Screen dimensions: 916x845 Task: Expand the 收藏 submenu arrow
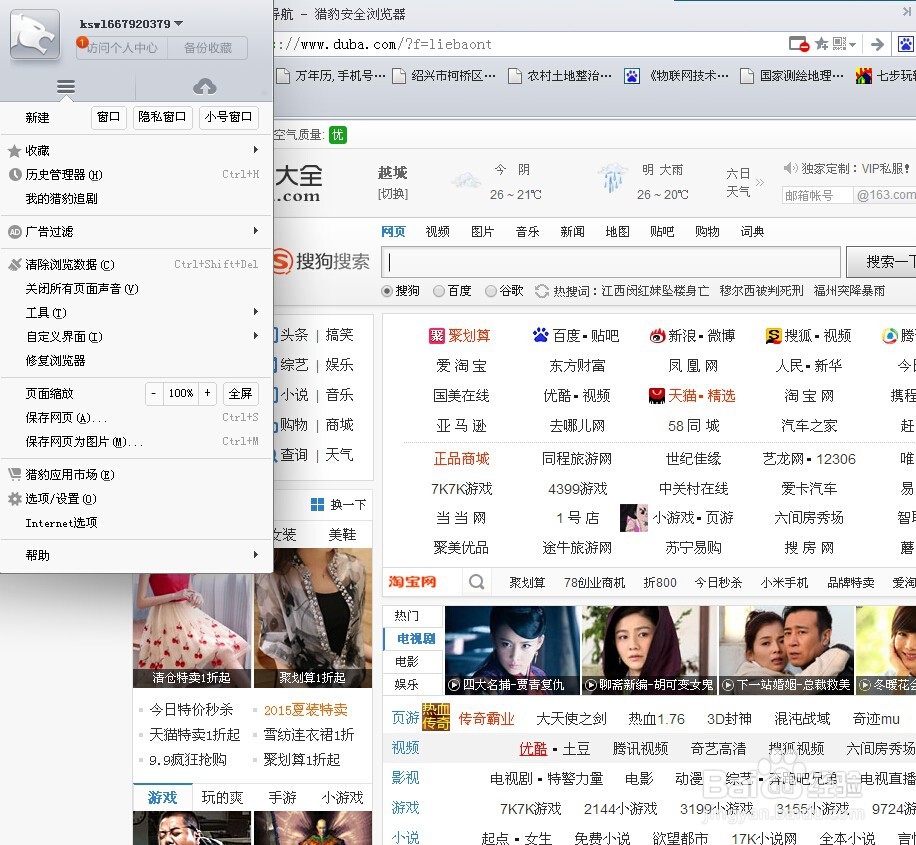(x=256, y=150)
